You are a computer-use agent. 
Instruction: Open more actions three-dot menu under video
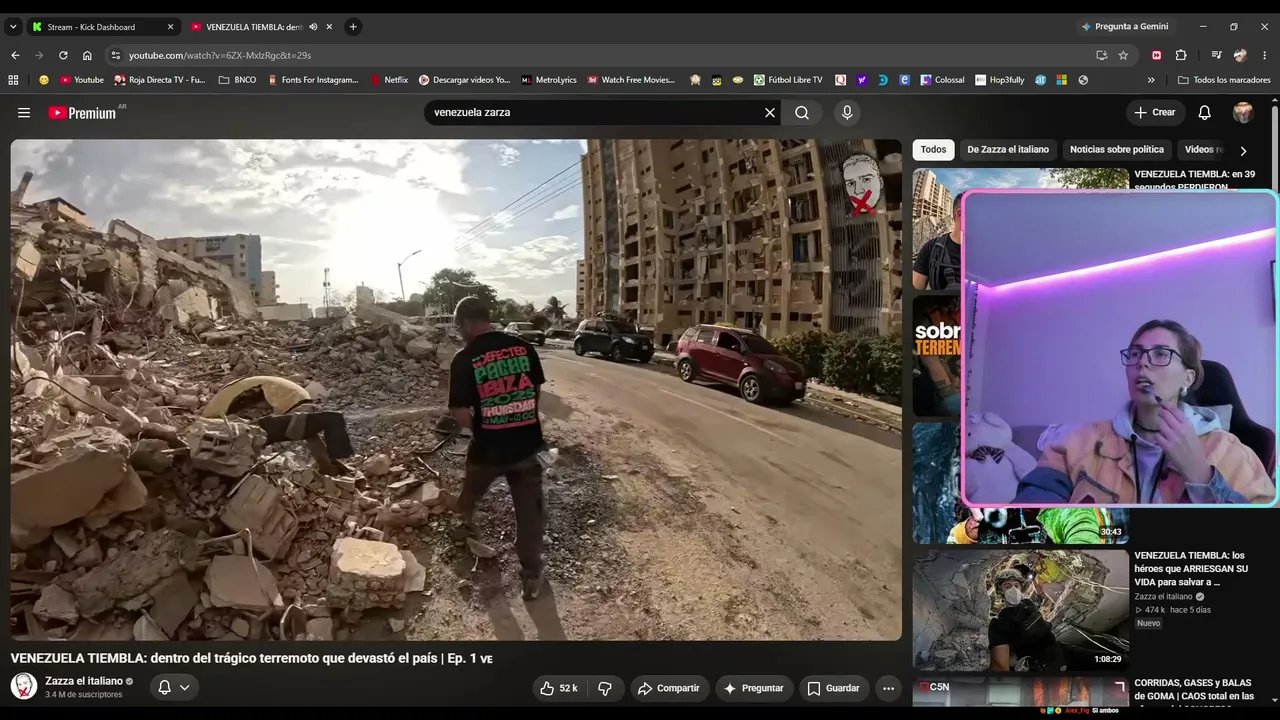(x=888, y=688)
